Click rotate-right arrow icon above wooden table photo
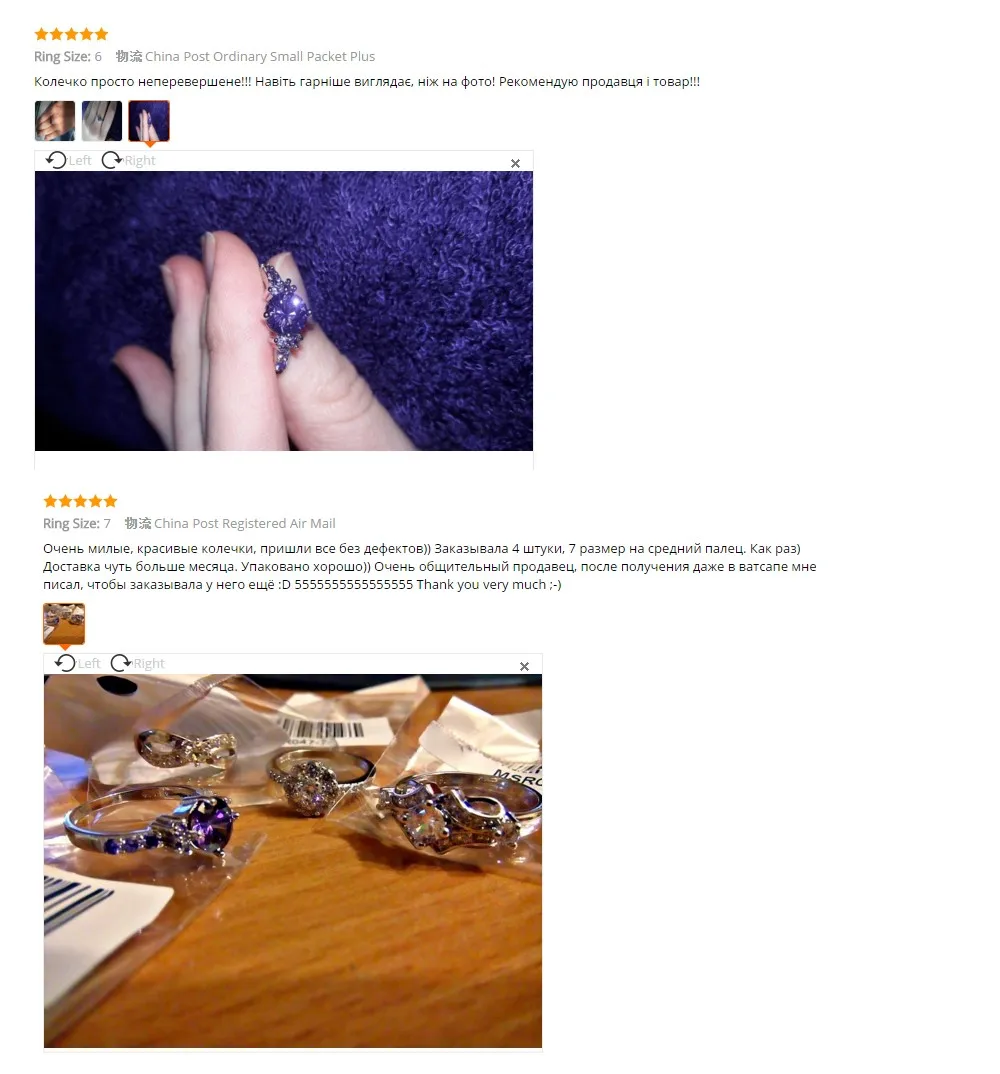 121,663
